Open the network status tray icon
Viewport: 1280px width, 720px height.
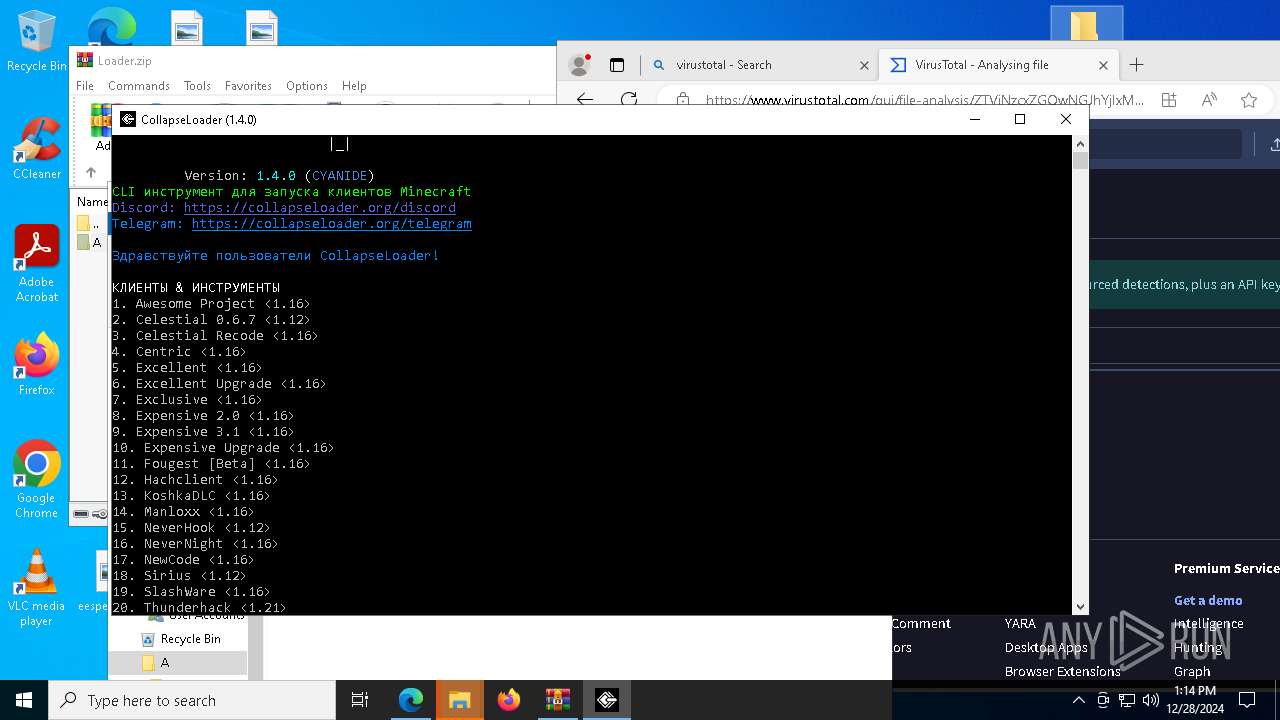(x=1127, y=700)
